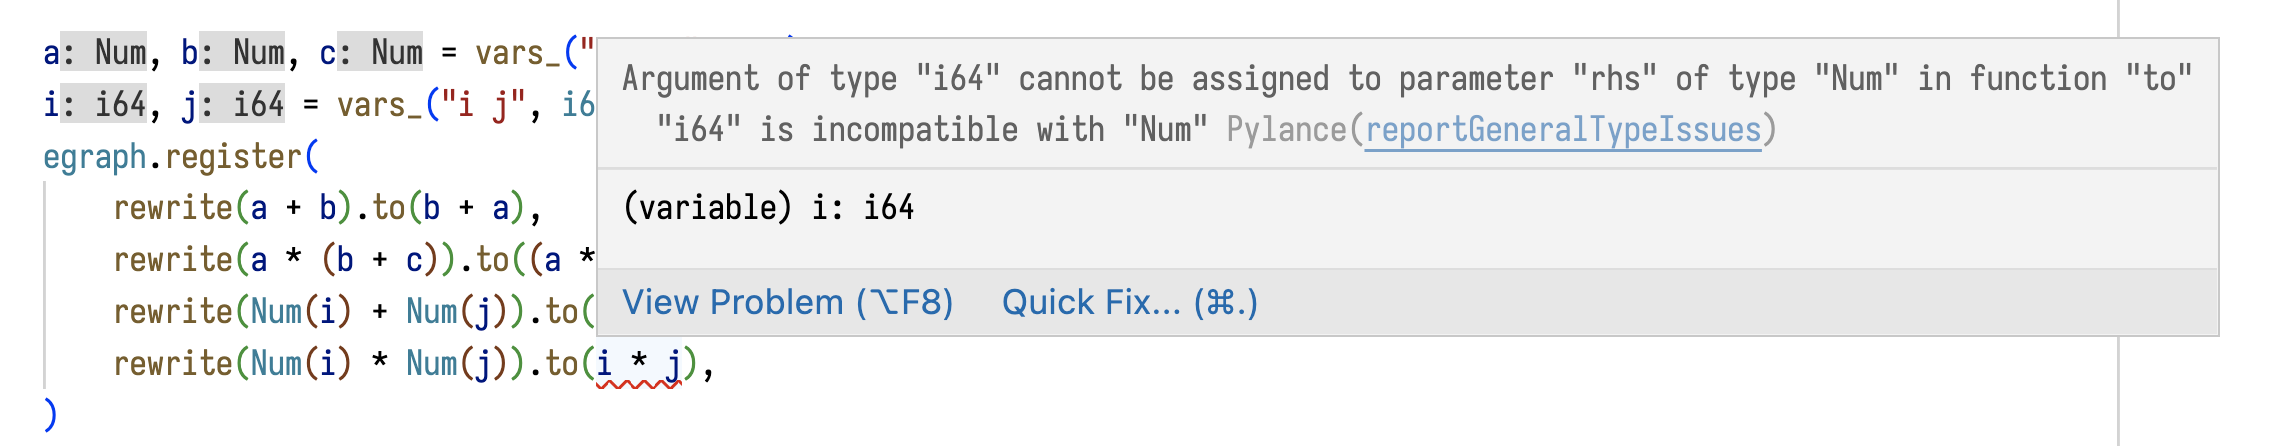The height and width of the screenshot is (446, 2276).
Task: Click rewrite on the a * (b + c) line
Action: point(172,260)
